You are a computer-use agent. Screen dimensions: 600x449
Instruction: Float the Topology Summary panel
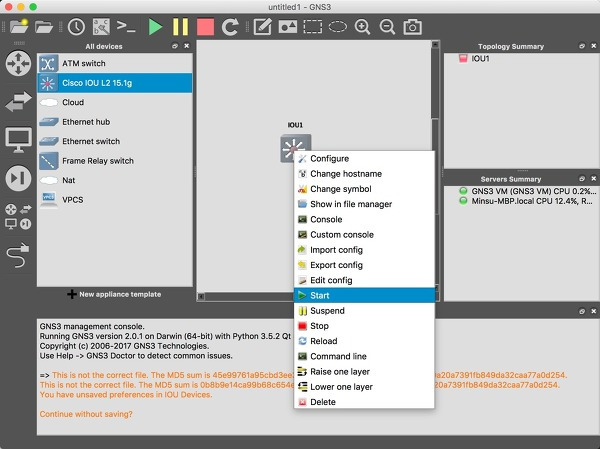tap(582, 46)
